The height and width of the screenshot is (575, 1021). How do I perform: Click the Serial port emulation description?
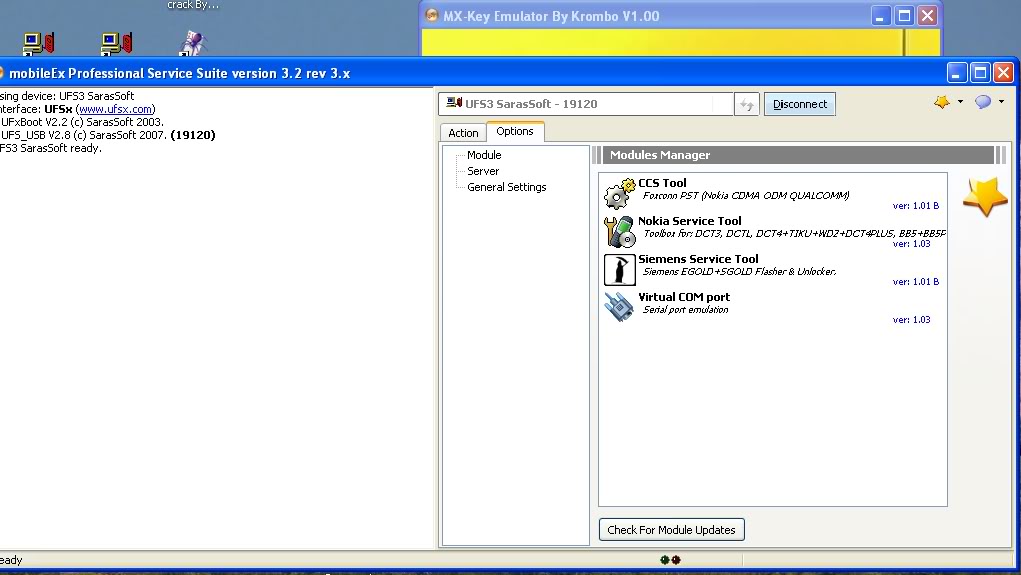(x=686, y=309)
